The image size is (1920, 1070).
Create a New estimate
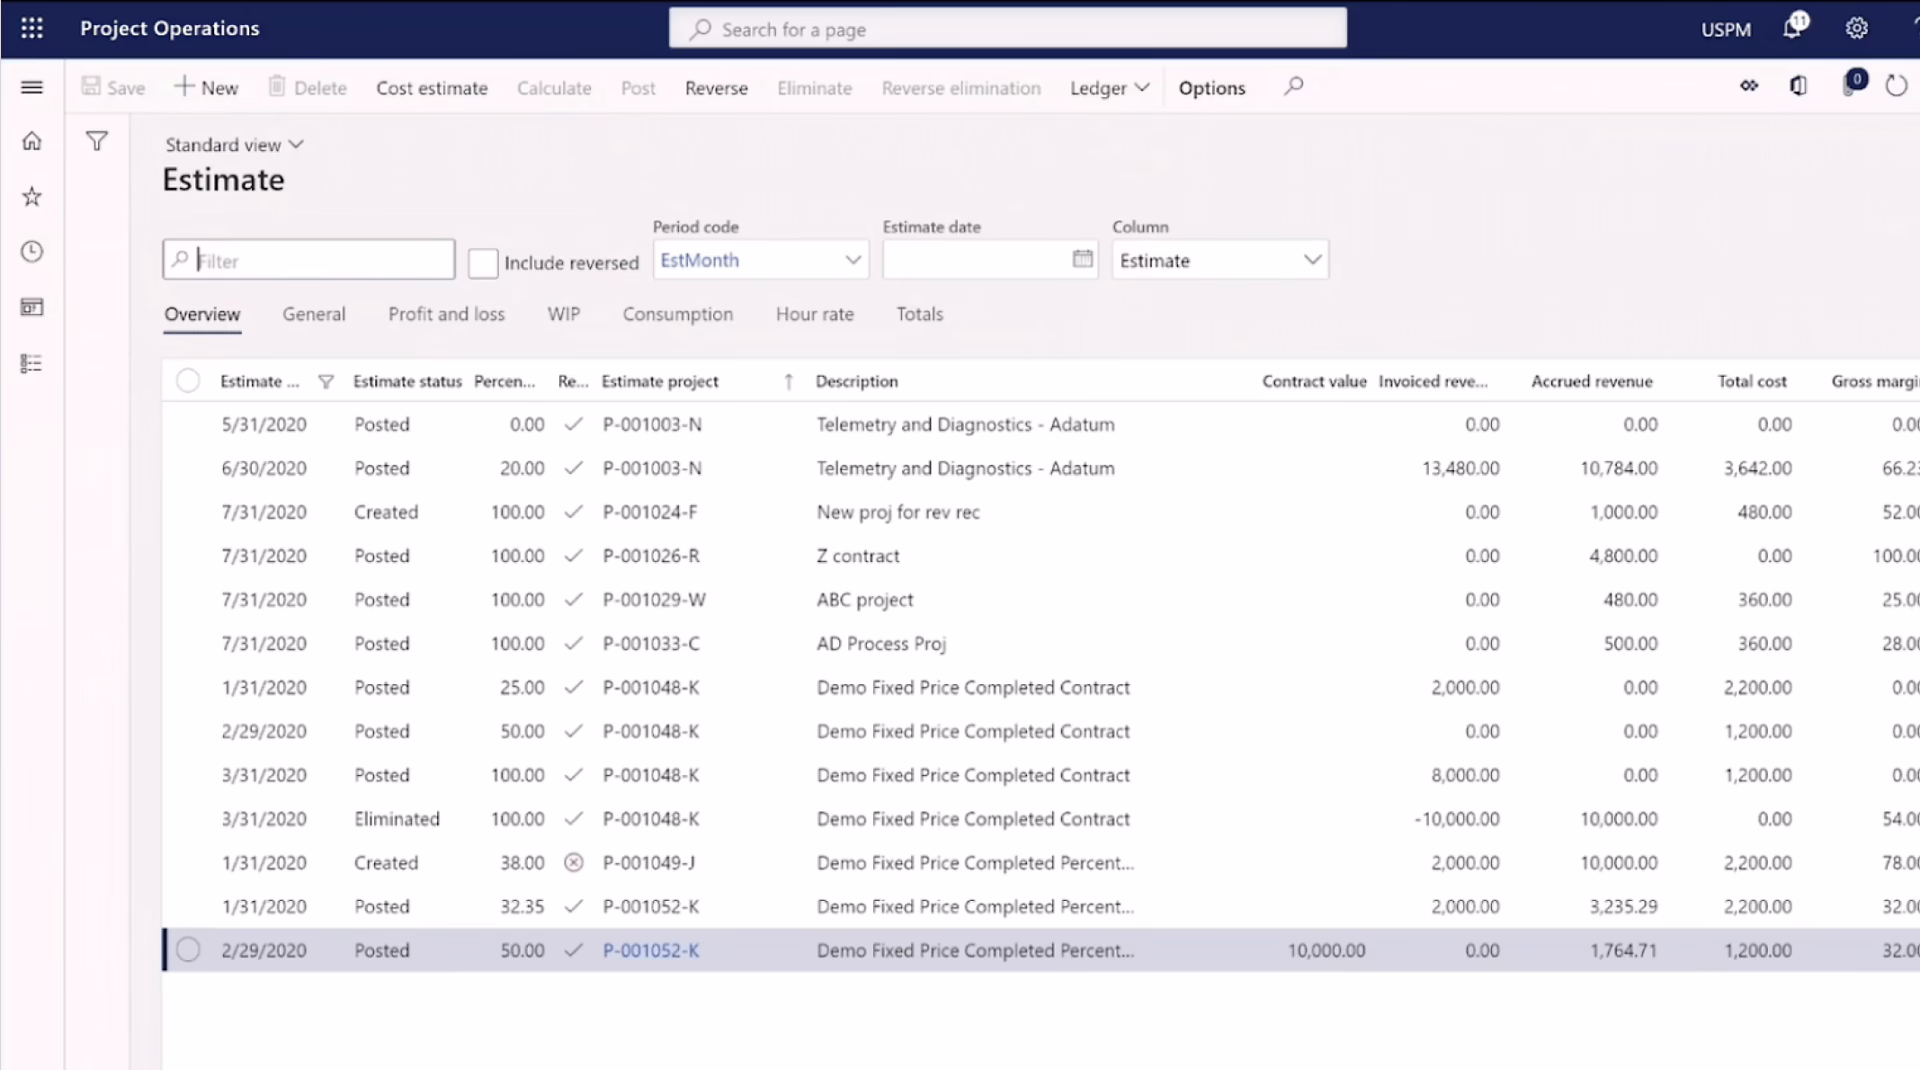206,87
